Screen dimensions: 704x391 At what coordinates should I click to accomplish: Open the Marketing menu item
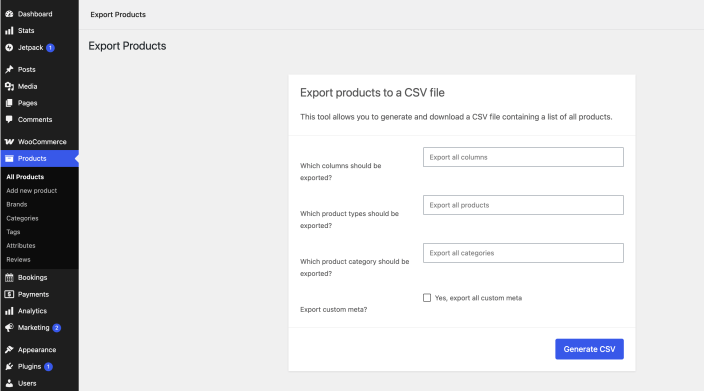click(40, 328)
